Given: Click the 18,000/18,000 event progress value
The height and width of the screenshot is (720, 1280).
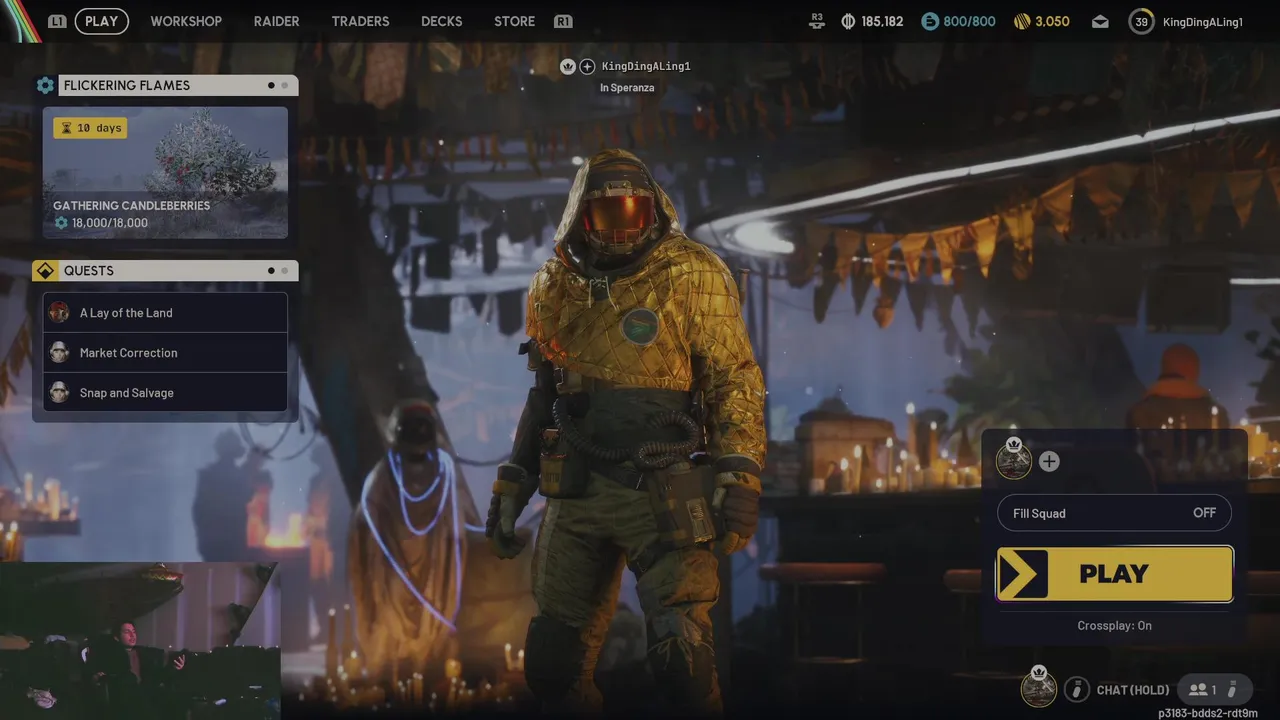Looking at the screenshot, I should tap(110, 223).
